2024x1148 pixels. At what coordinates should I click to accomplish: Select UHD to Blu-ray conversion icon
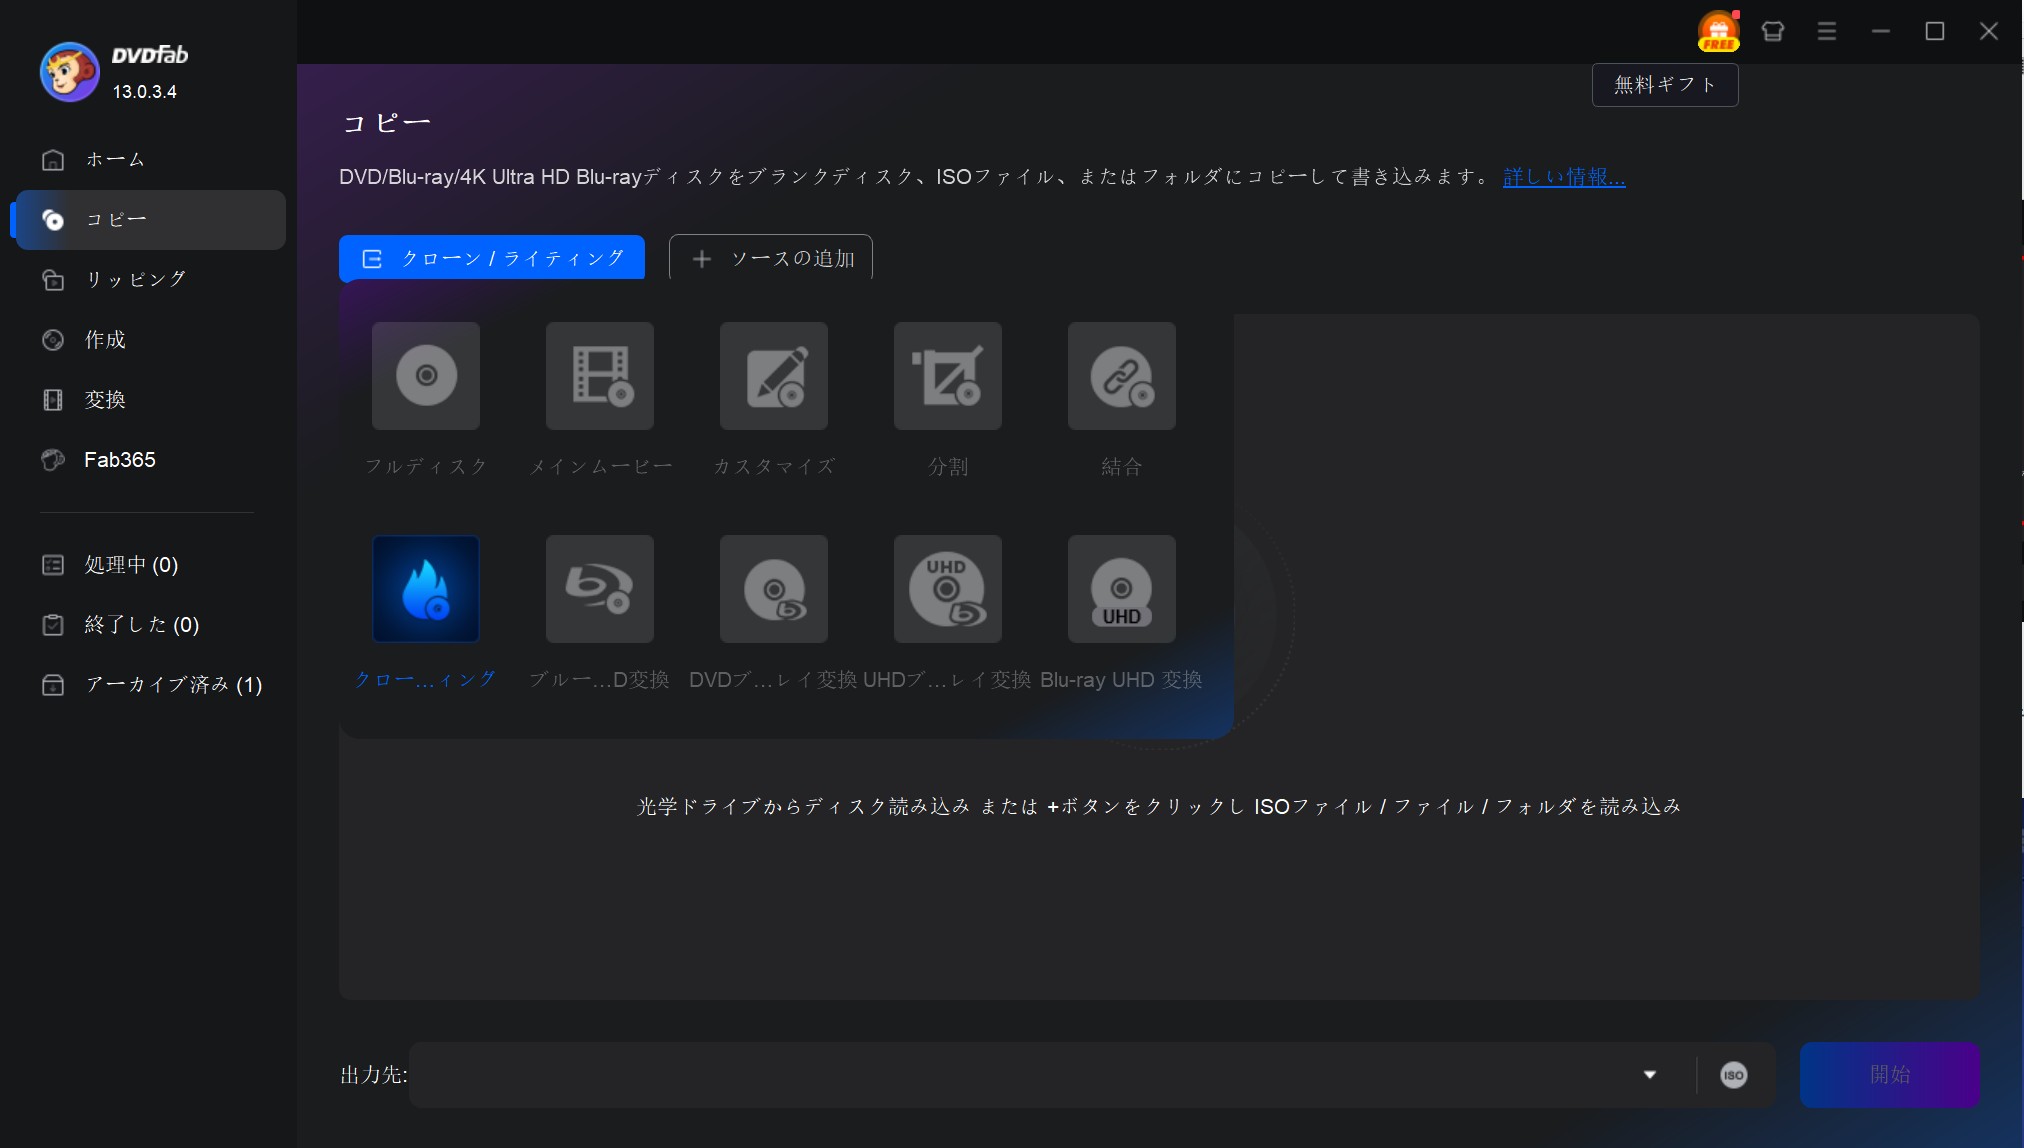[x=948, y=589]
